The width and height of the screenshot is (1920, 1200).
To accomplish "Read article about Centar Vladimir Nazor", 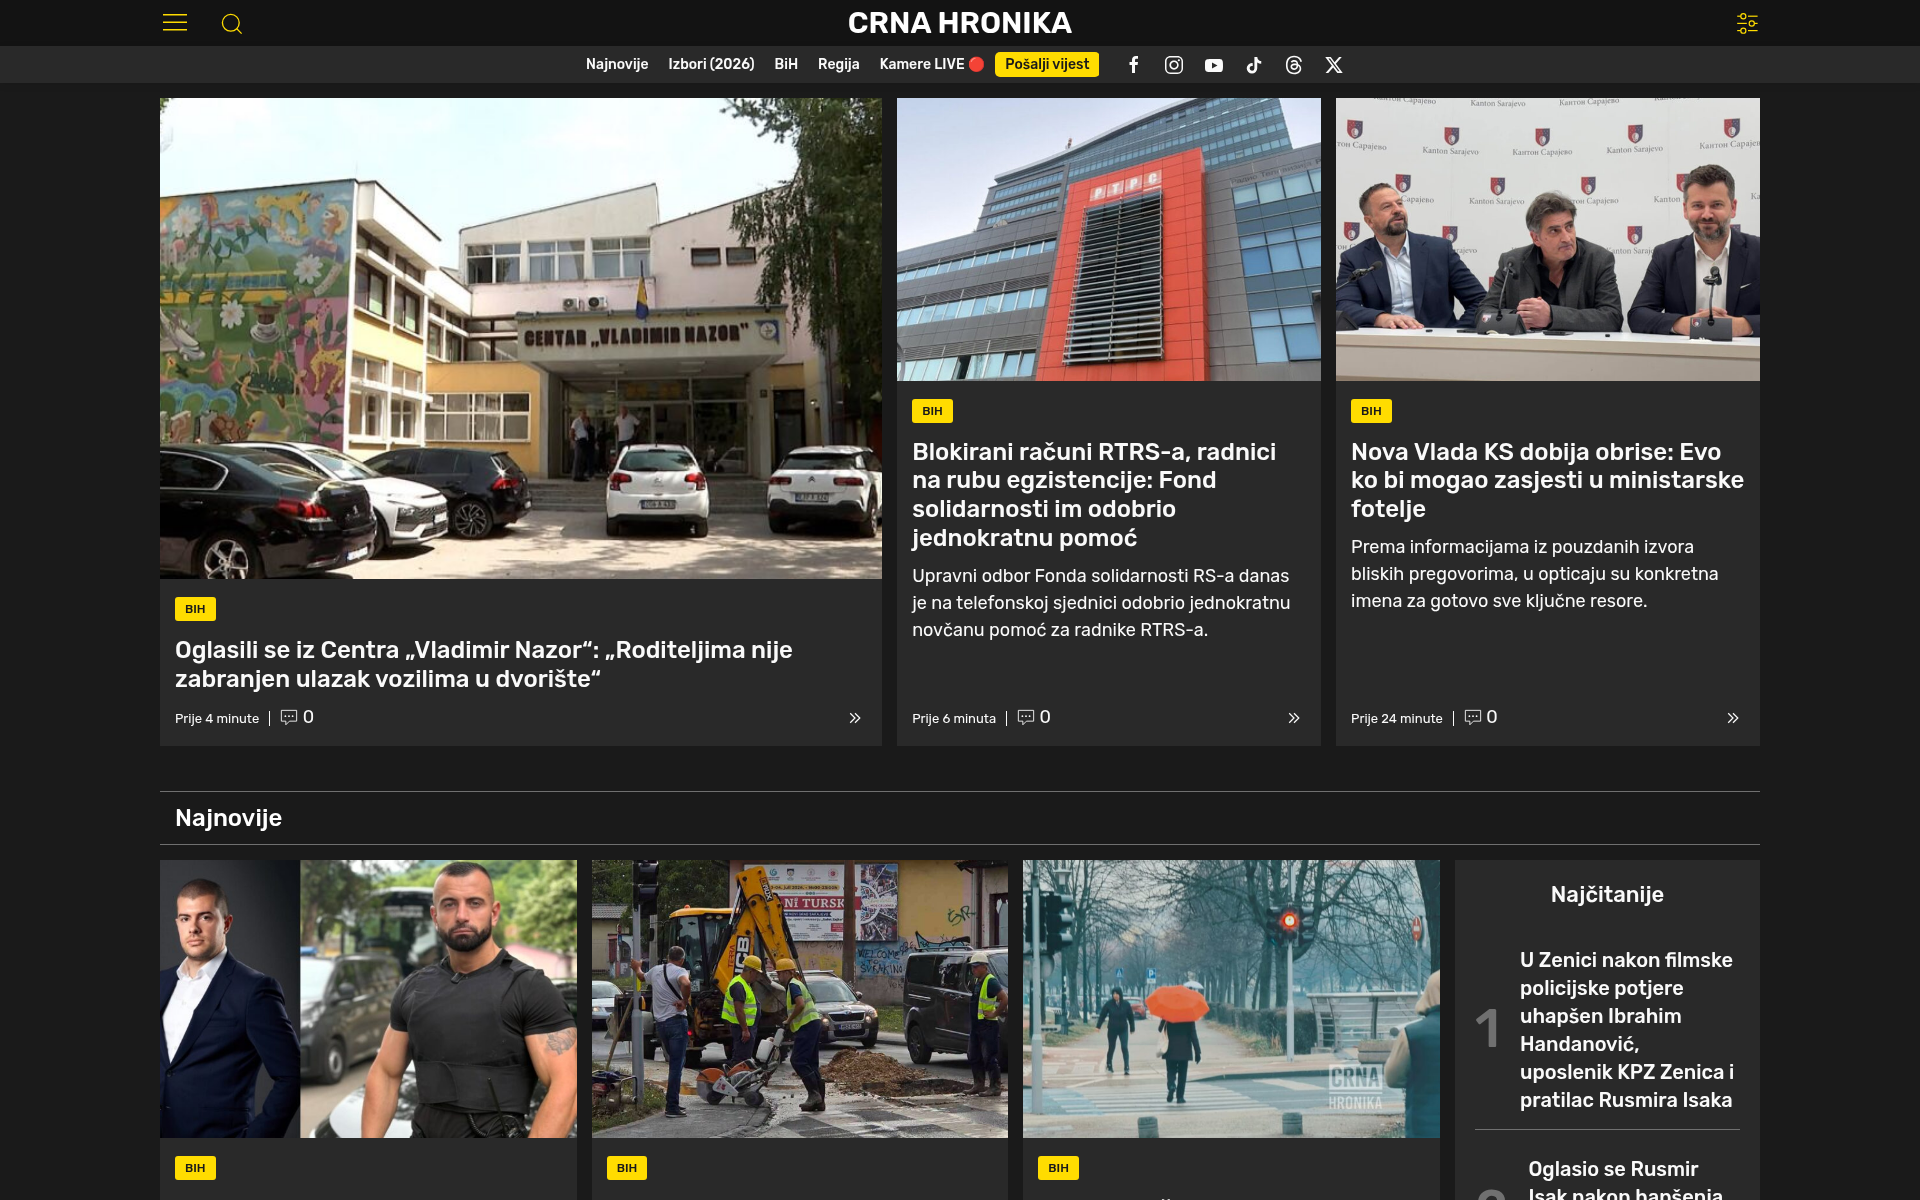I will click(484, 664).
